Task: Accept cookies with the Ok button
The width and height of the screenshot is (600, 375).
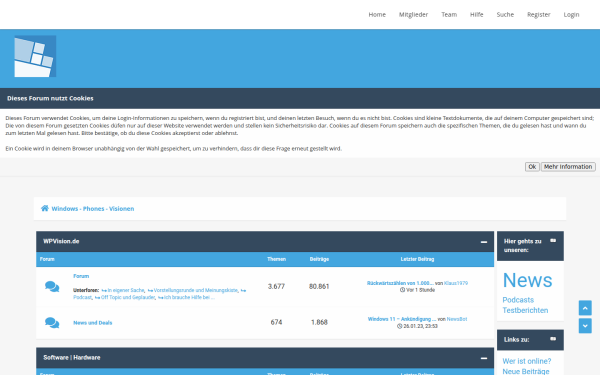Action: (532, 167)
